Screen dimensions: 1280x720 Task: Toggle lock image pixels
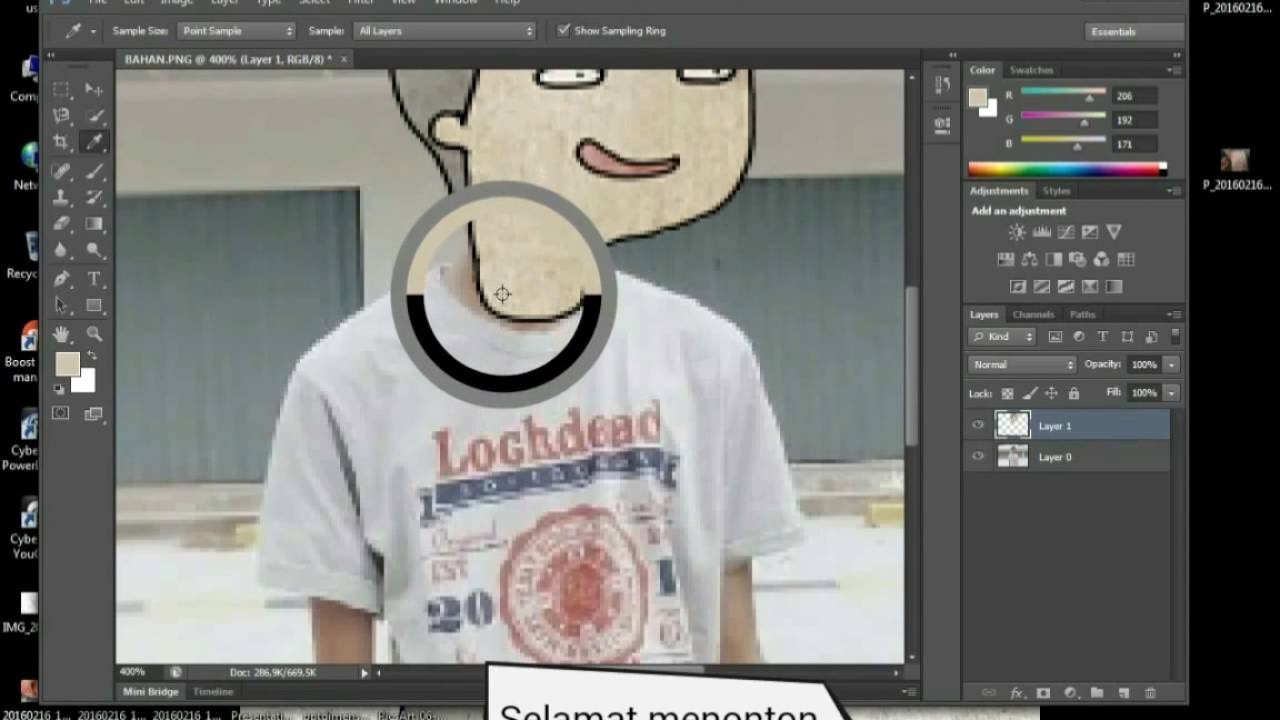[1029, 394]
